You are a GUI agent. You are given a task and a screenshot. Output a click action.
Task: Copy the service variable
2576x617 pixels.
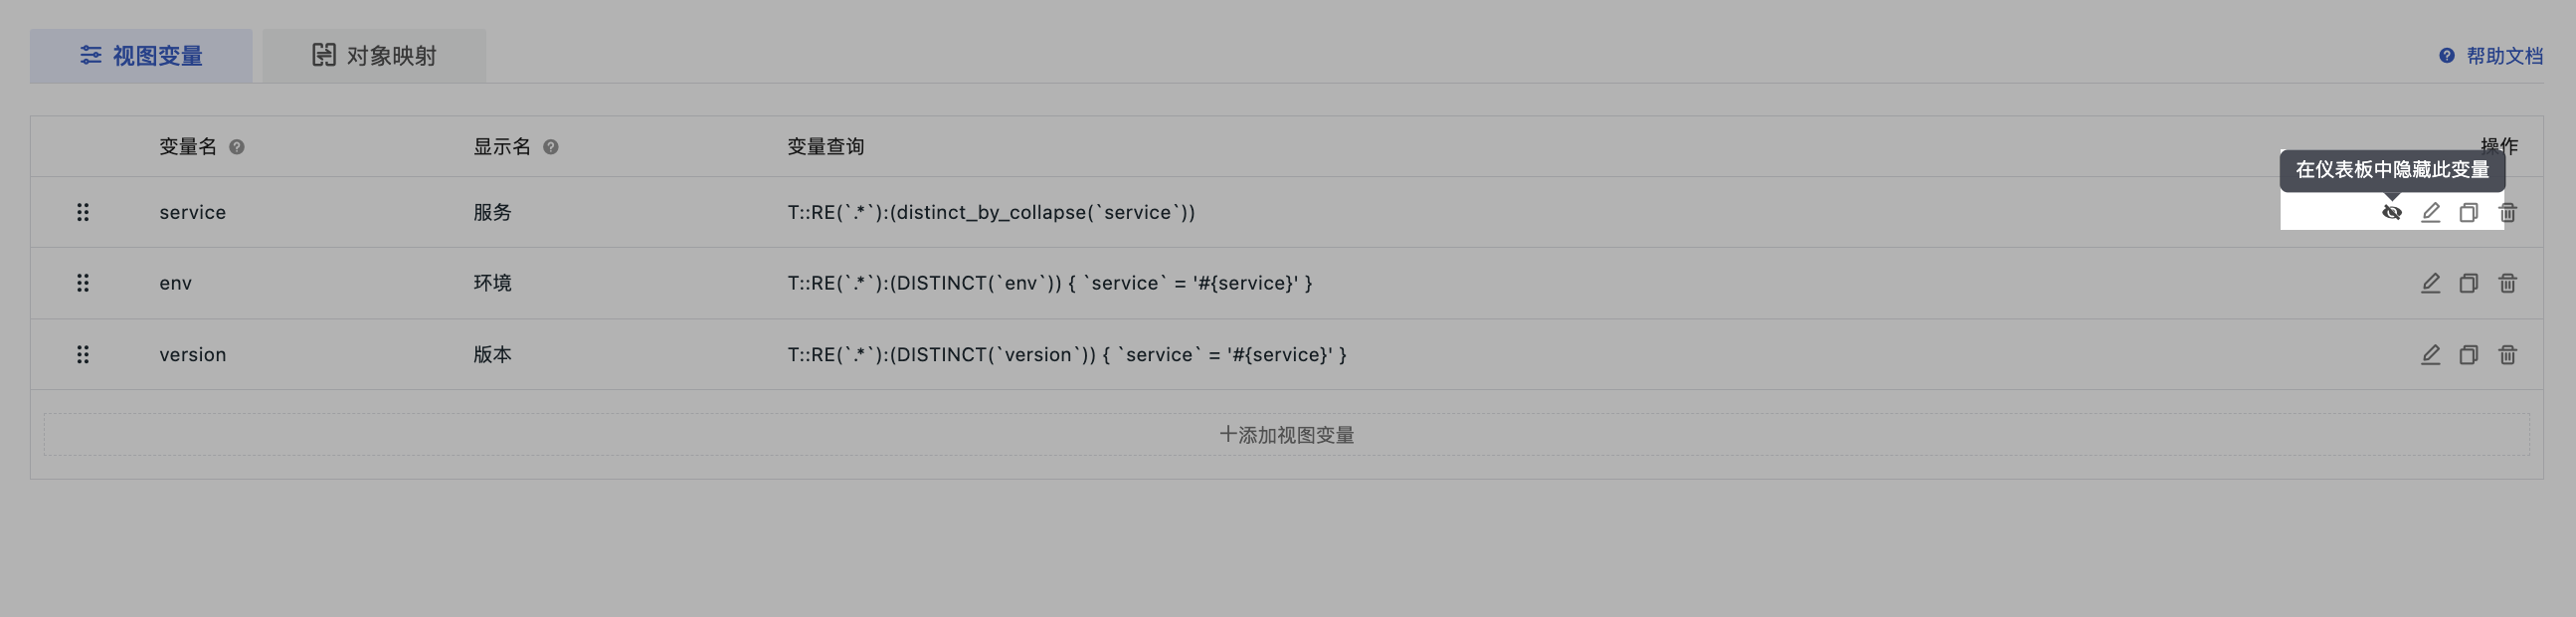[x=2468, y=212]
